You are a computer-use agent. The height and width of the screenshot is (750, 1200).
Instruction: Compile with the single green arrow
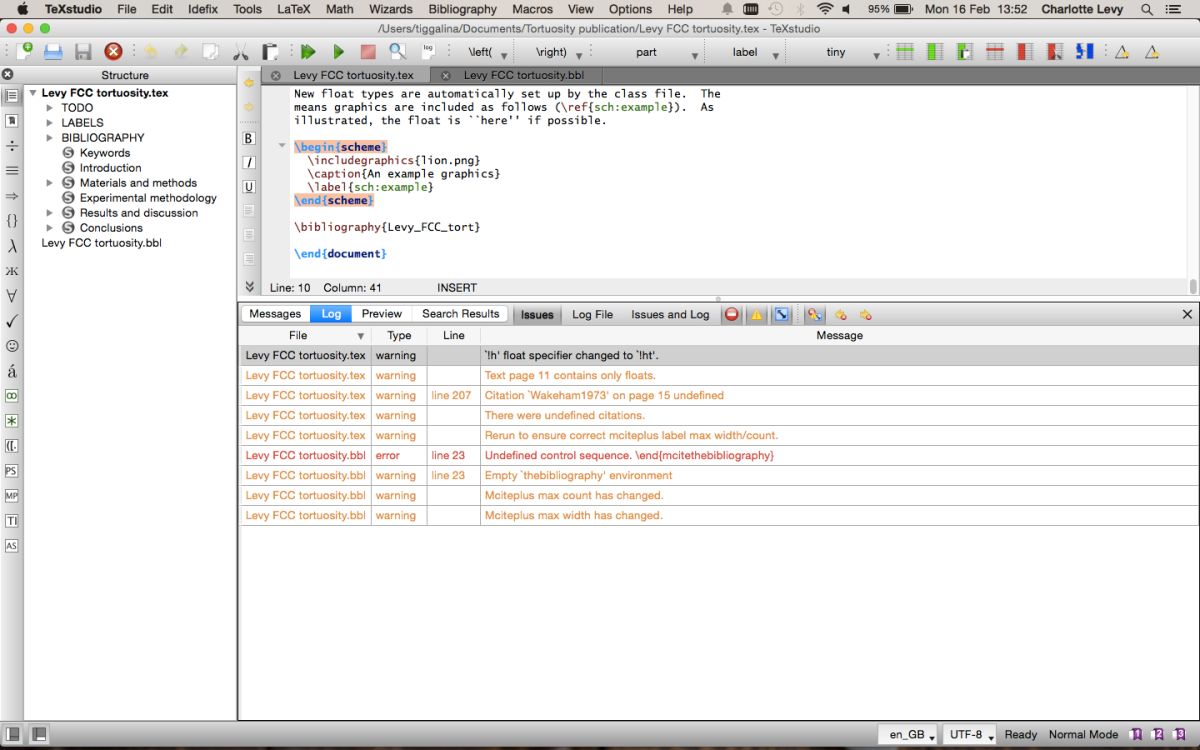pyautogui.click(x=338, y=51)
